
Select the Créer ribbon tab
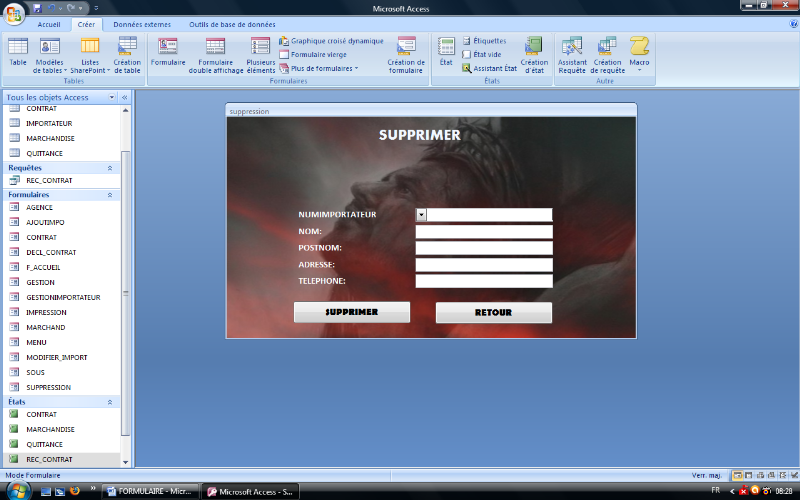pyautogui.click(x=86, y=24)
